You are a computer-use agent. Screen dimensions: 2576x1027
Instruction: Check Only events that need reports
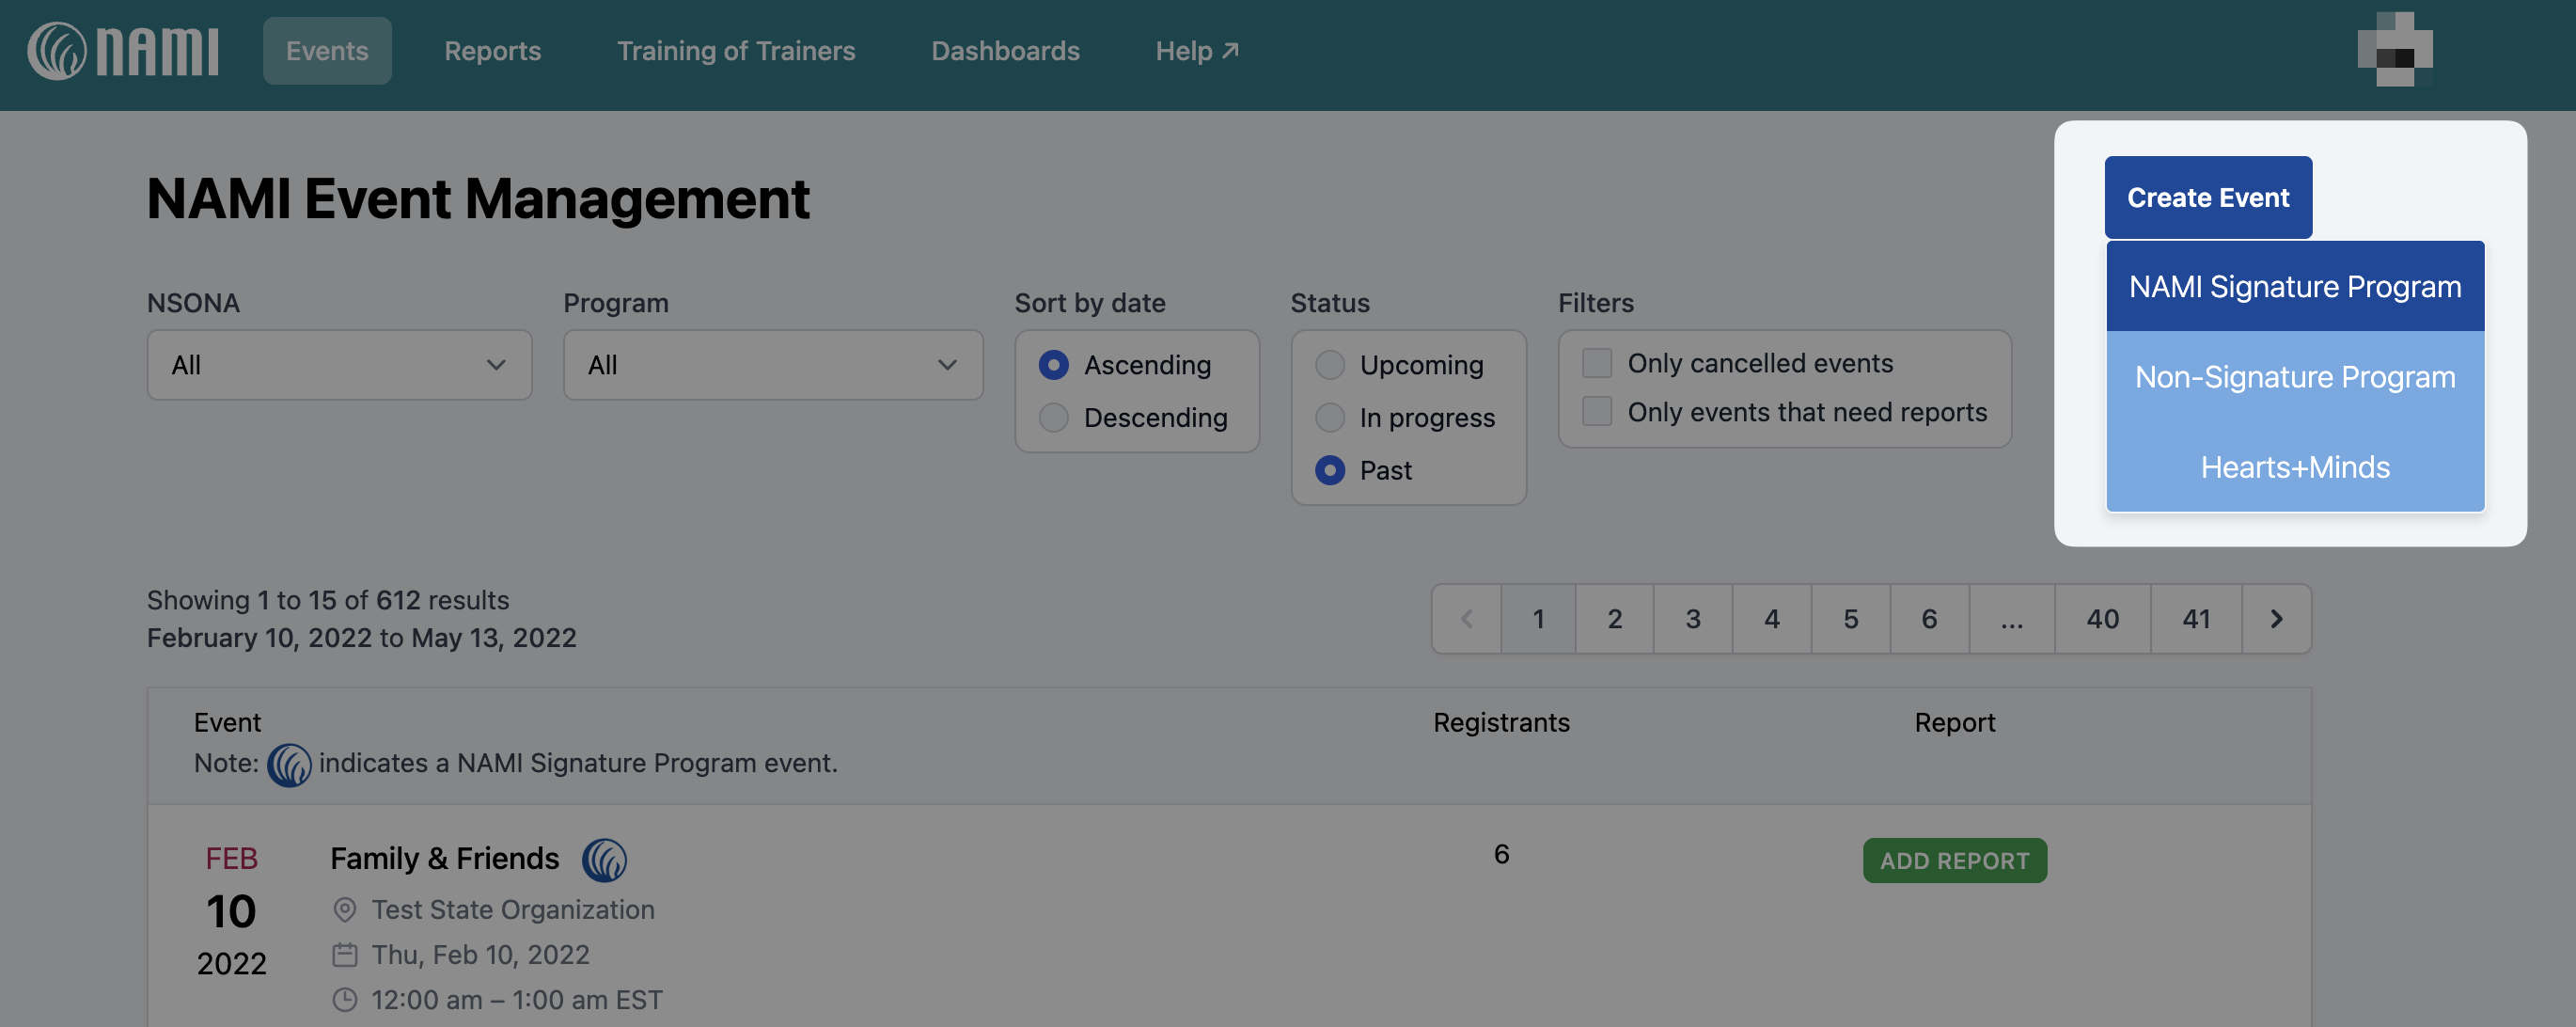1597,411
